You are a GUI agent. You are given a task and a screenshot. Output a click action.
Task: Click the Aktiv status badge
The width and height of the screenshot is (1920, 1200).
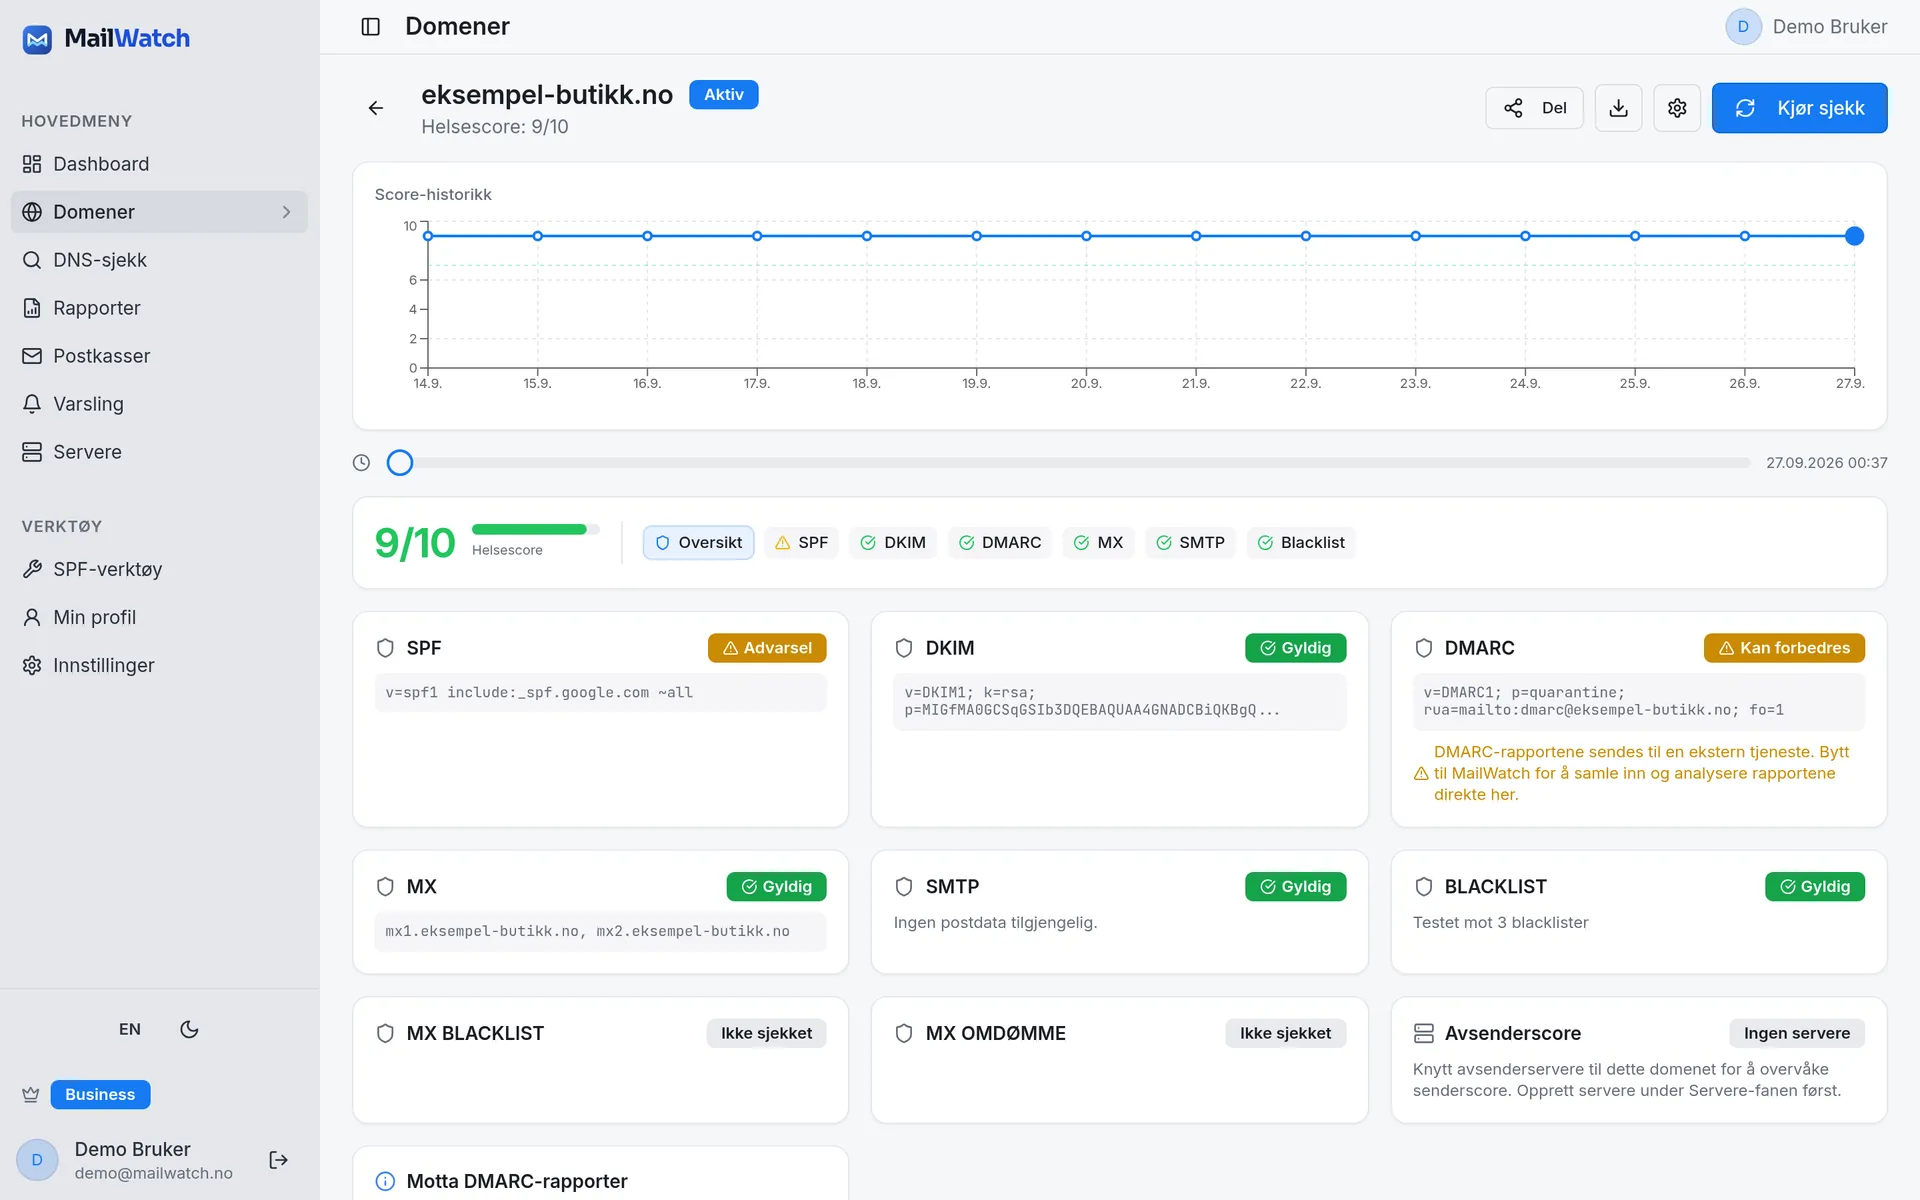coord(724,95)
